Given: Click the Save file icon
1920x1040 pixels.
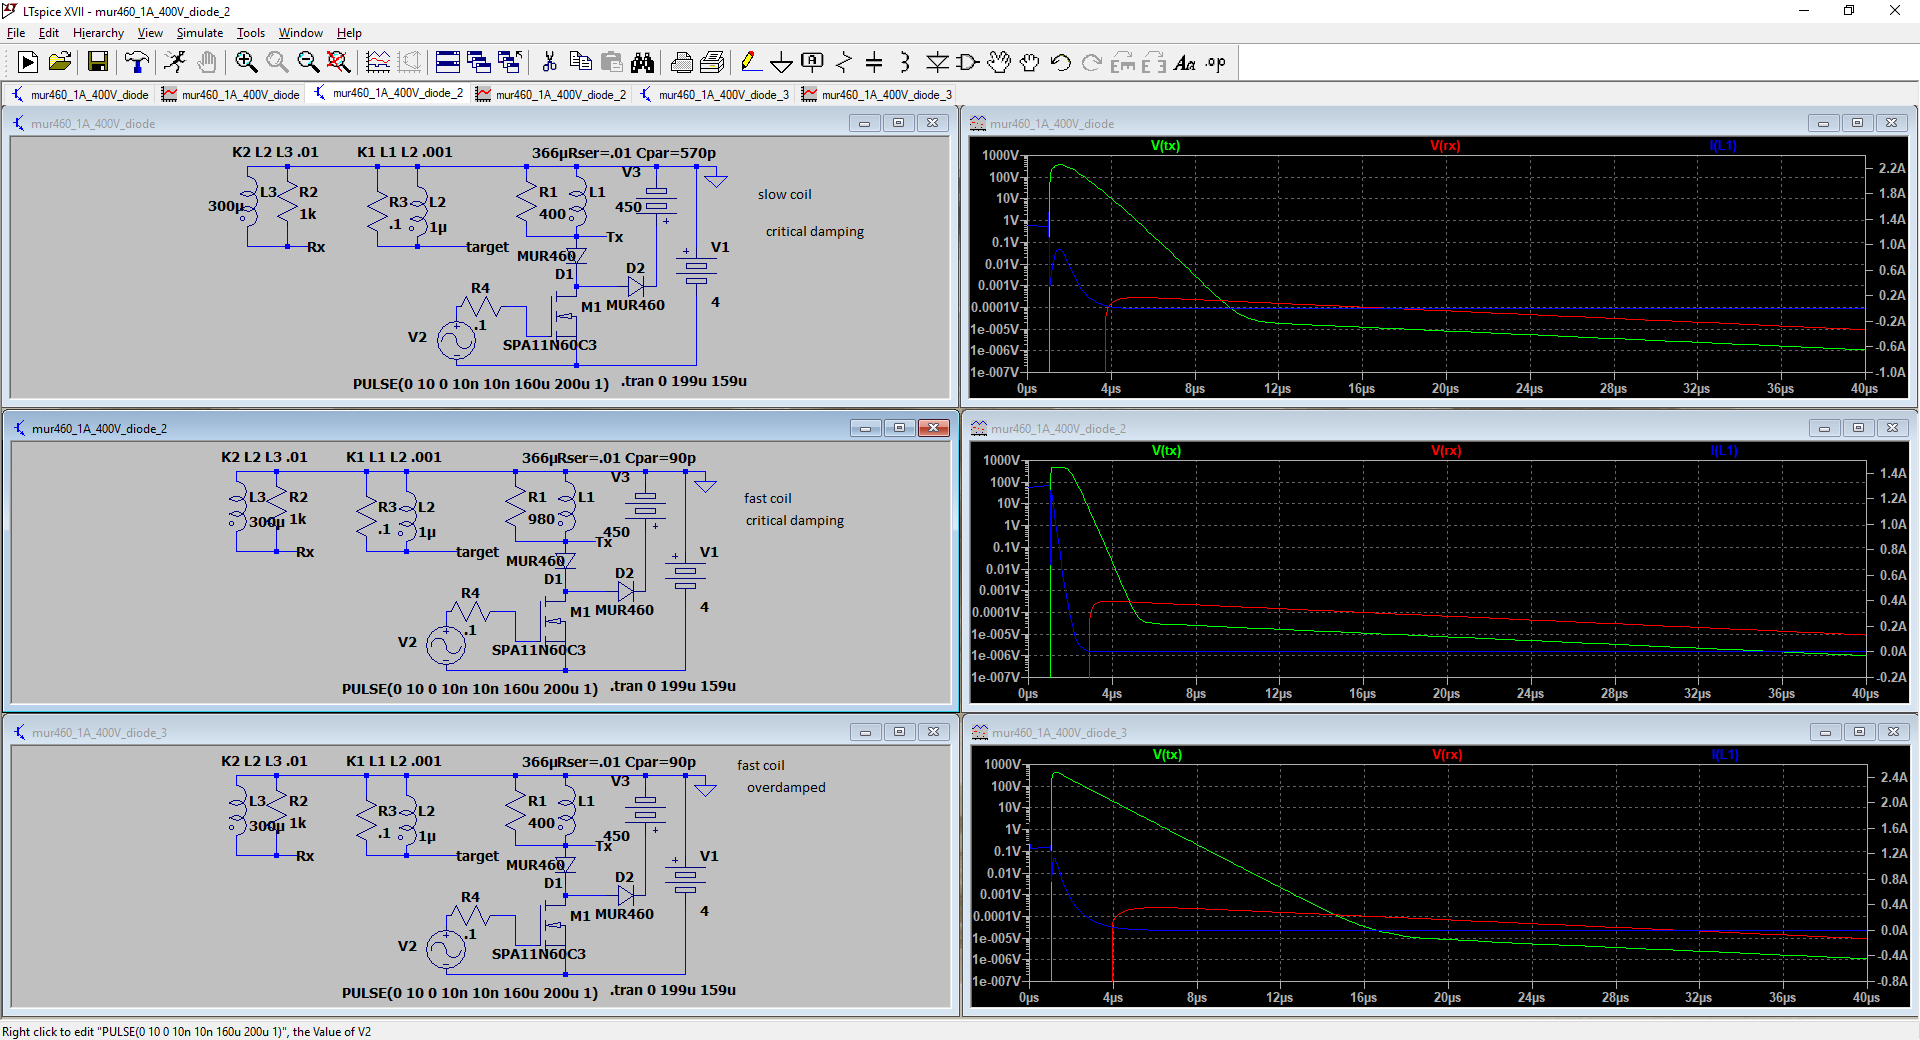Looking at the screenshot, I should pos(98,63).
